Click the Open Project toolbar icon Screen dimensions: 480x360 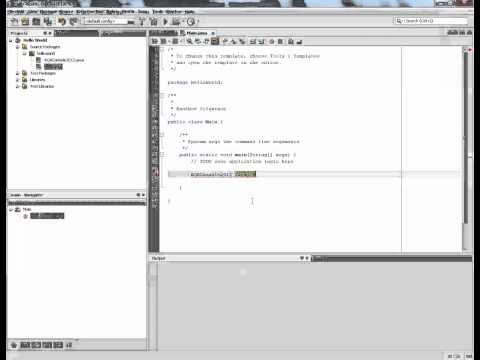[36, 22]
